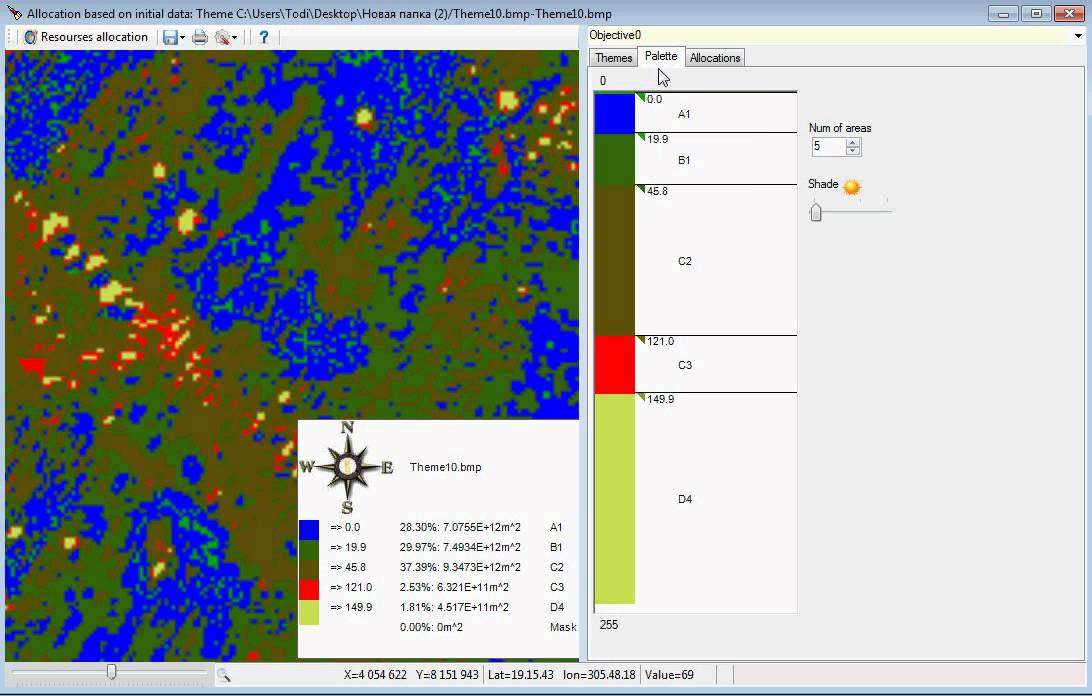This screenshot has height=696, width=1092.
Task: Click the magnifier icon near zoom slider
Action: pyautogui.click(x=224, y=674)
